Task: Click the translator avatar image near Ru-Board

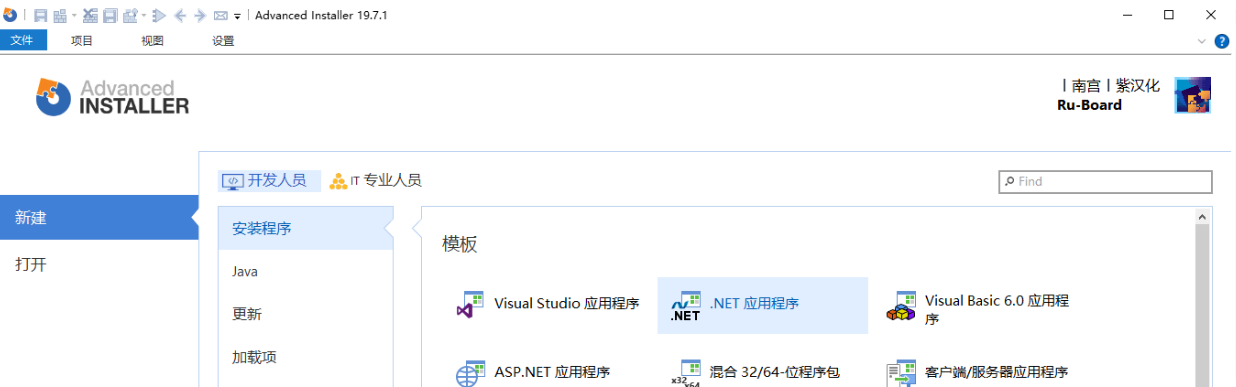Action: (x=1192, y=96)
